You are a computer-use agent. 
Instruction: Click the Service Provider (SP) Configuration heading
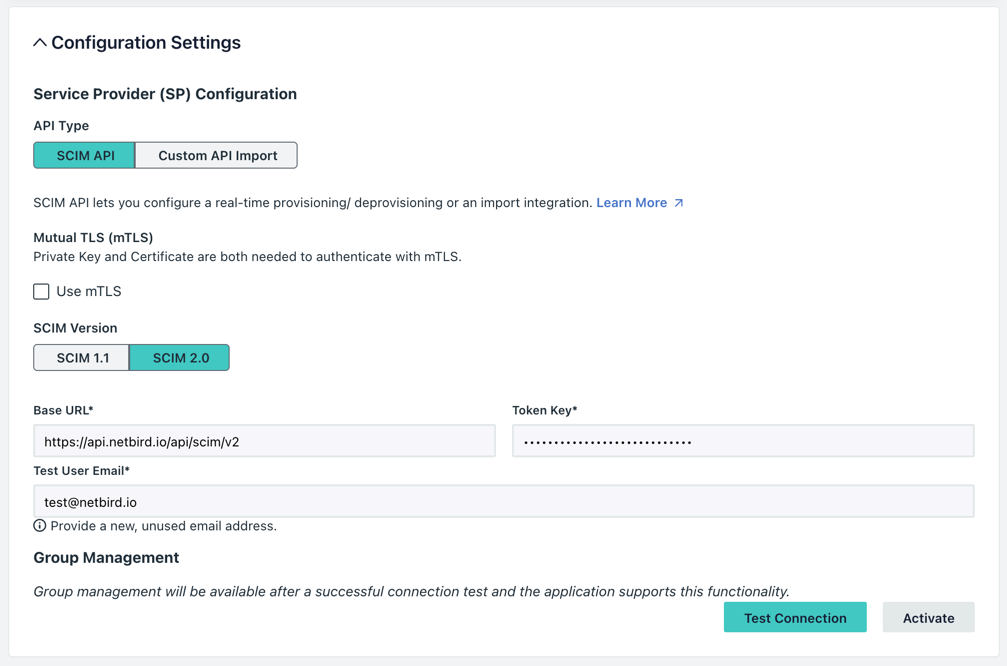coord(165,93)
